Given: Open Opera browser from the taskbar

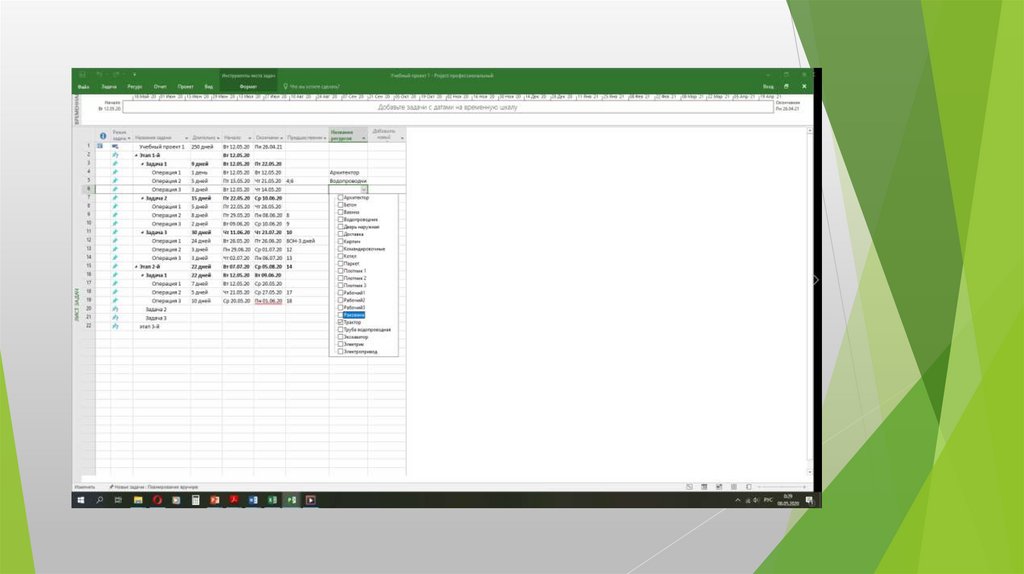Looking at the screenshot, I should pyautogui.click(x=157, y=500).
